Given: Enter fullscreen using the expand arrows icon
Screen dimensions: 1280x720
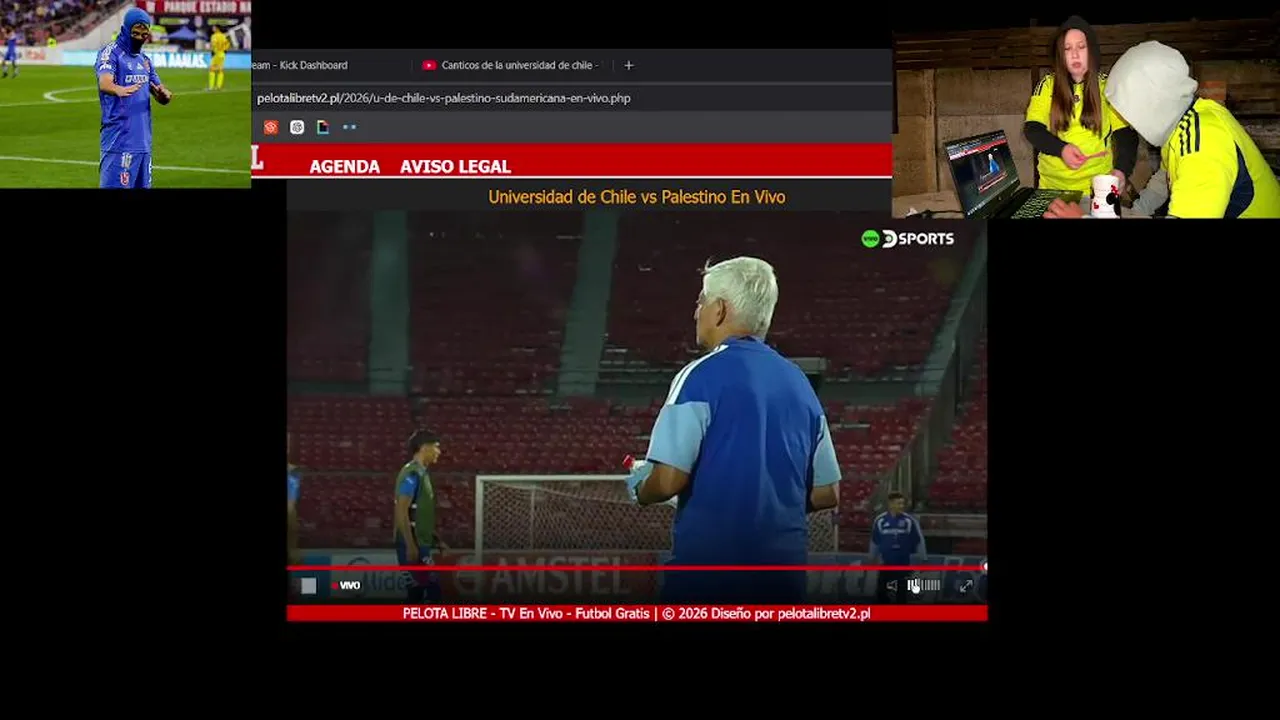Looking at the screenshot, I should (966, 586).
